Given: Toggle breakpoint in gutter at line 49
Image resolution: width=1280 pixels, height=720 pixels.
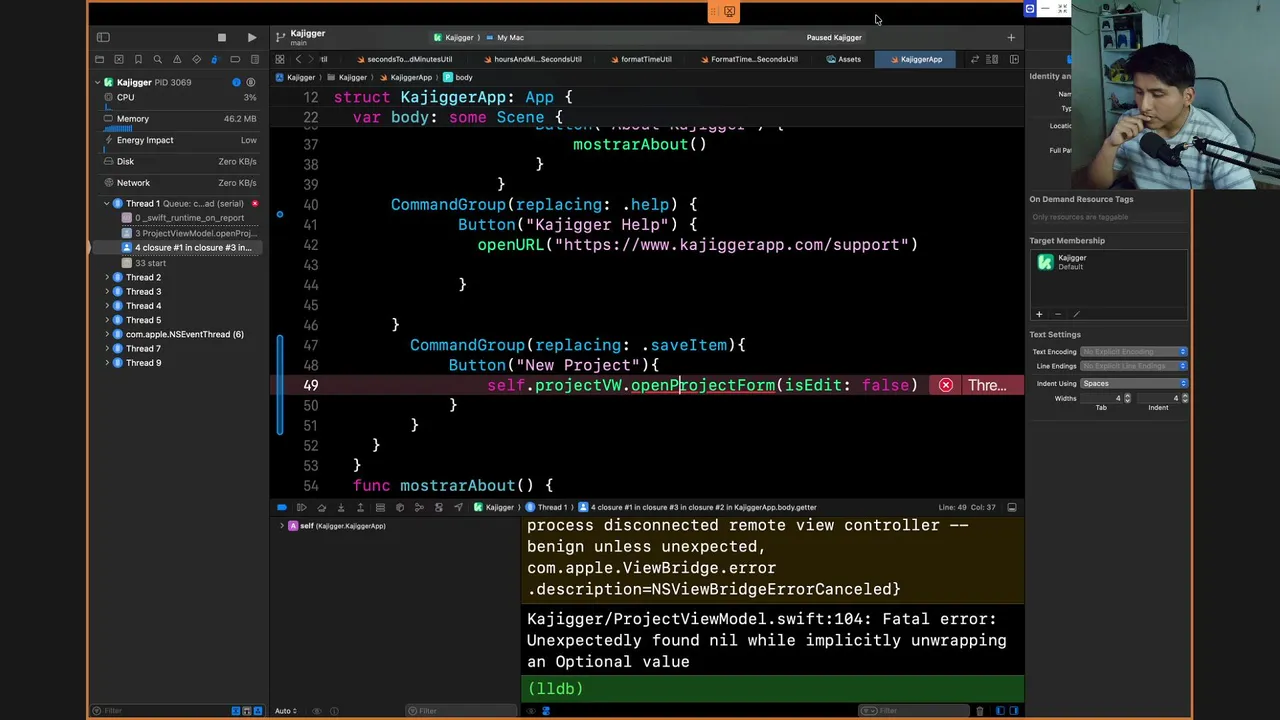Looking at the screenshot, I should (x=310, y=385).
